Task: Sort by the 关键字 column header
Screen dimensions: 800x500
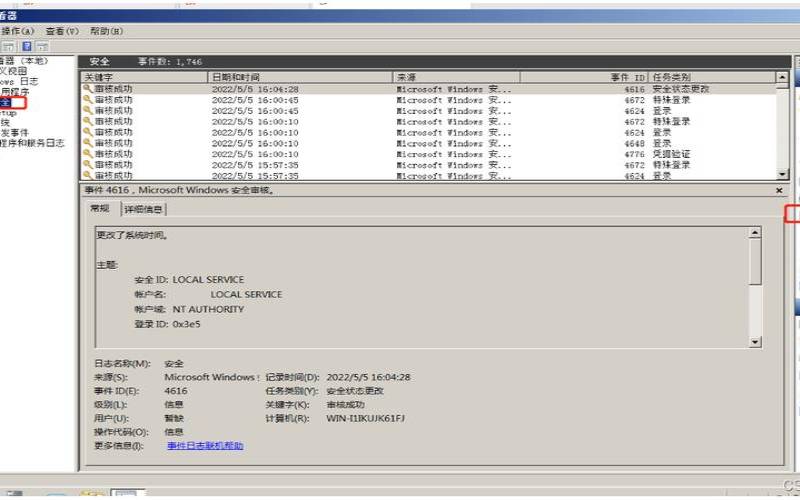Action: [x=100, y=77]
